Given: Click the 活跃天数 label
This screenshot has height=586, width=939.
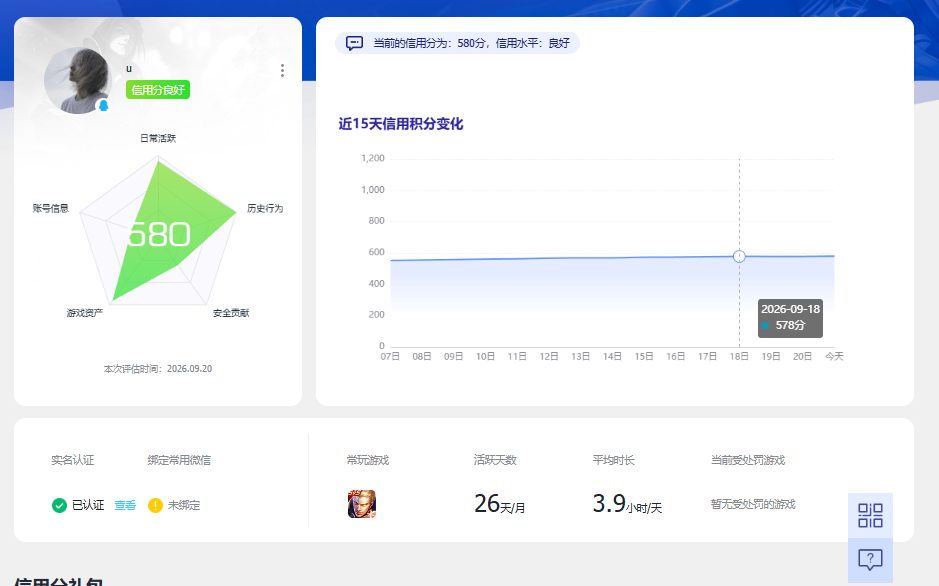Looking at the screenshot, I should point(495,460).
